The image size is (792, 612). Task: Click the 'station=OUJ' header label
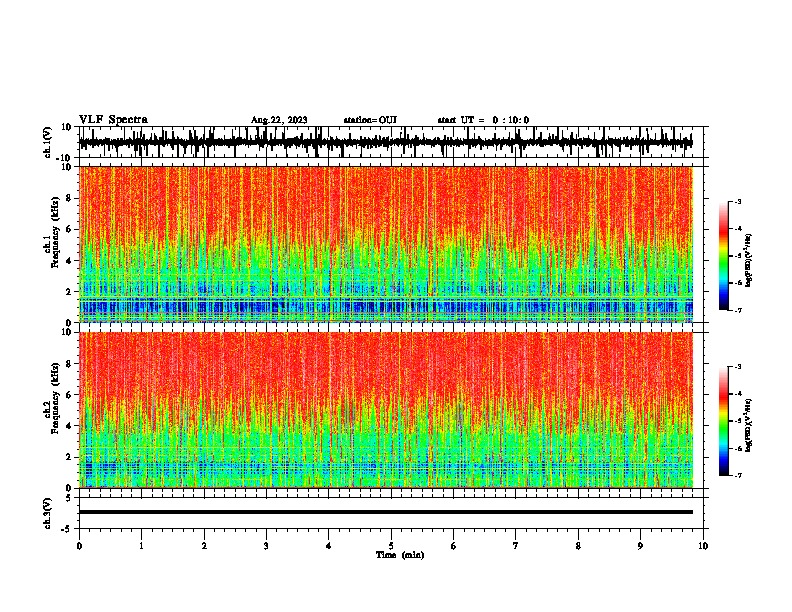[370, 120]
